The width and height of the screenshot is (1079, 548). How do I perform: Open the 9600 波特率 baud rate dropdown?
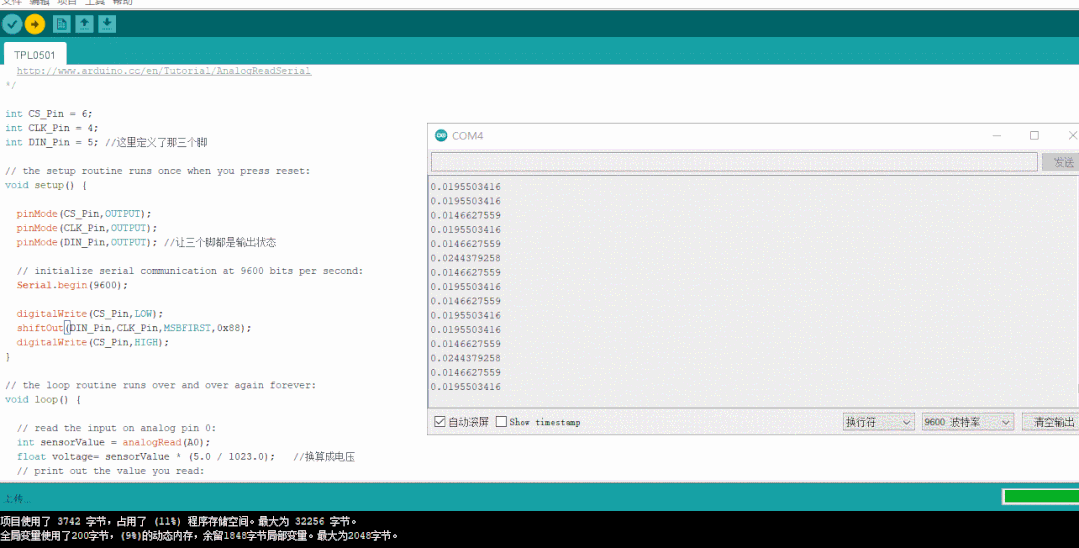pos(967,422)
